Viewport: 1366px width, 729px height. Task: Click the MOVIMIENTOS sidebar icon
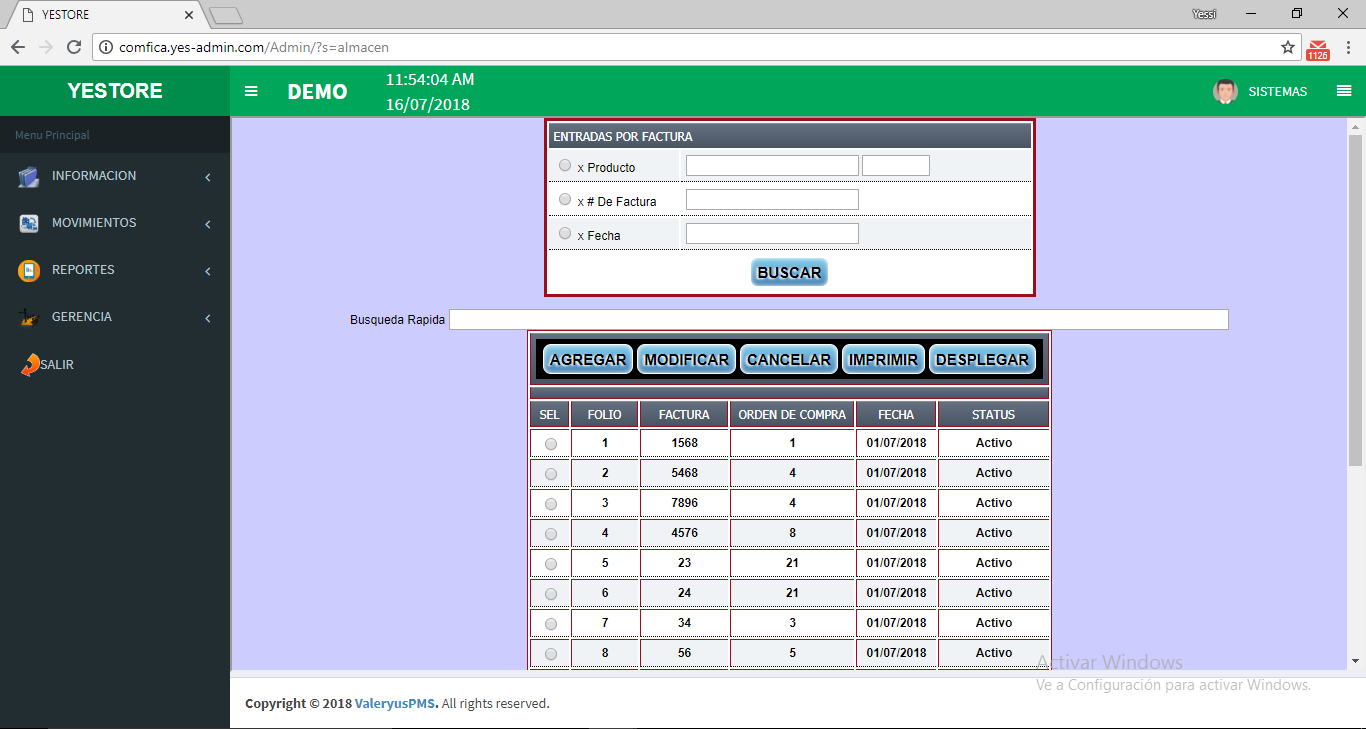coord(29,224)
